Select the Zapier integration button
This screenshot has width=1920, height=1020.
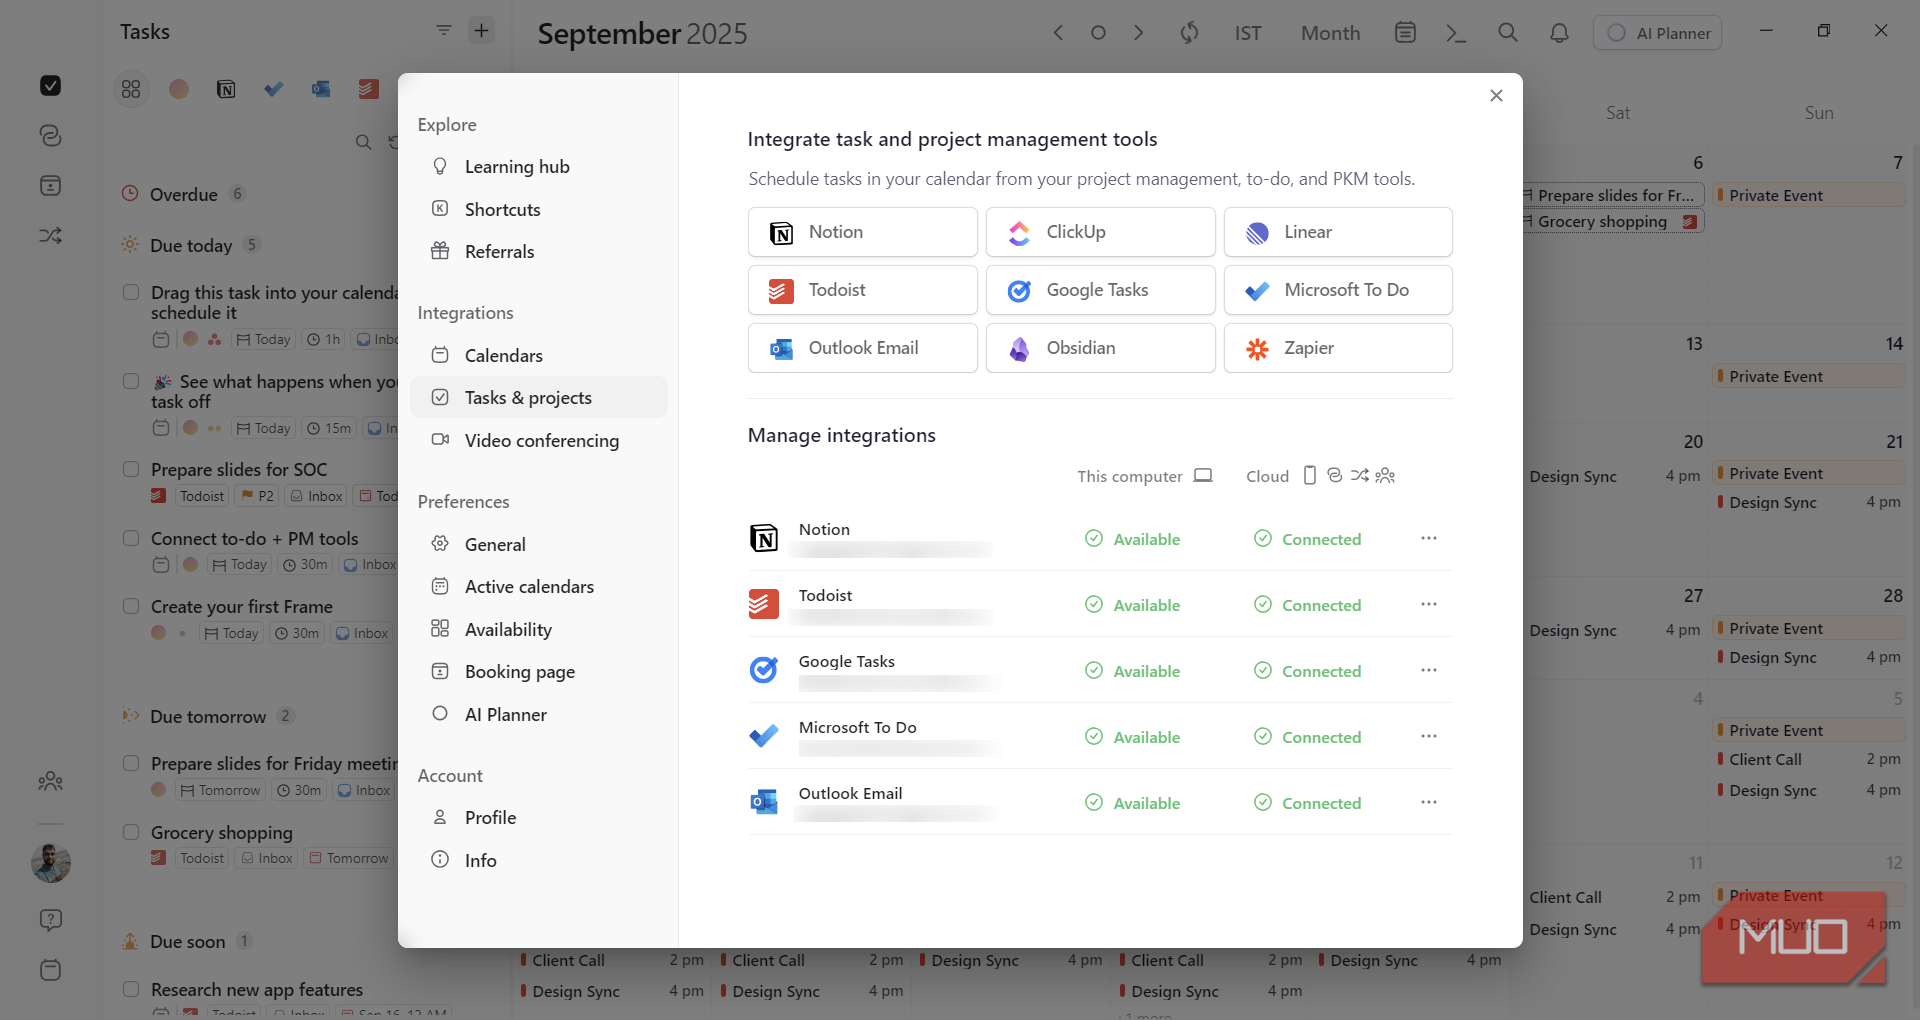coord(1338,348)
